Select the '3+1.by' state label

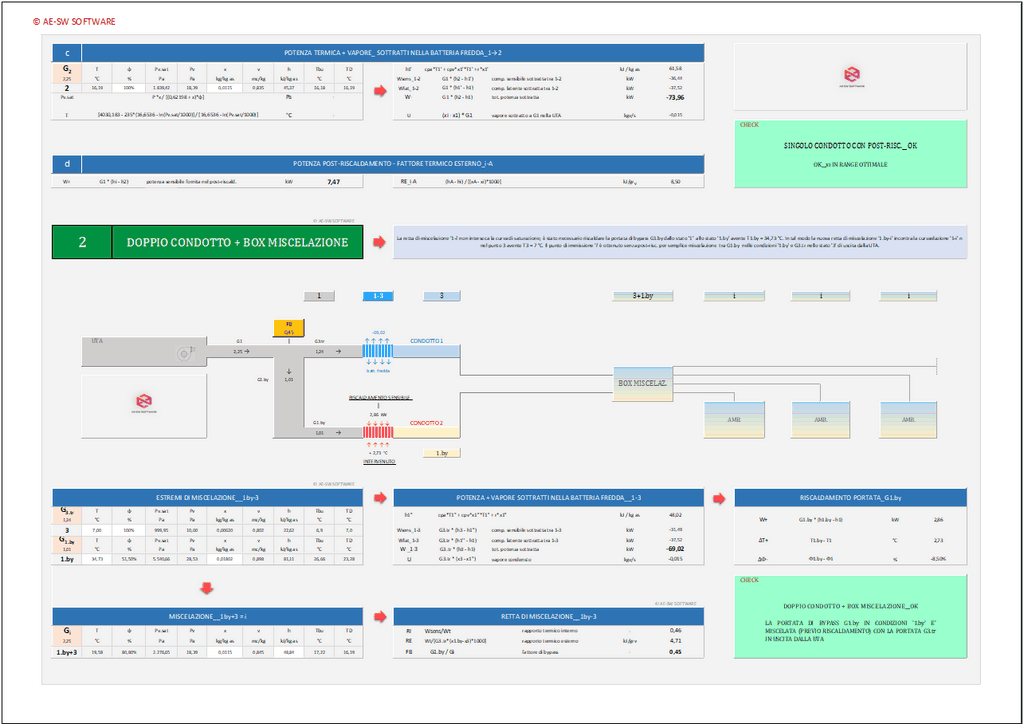pyautogui.click(x=642, y=296)
